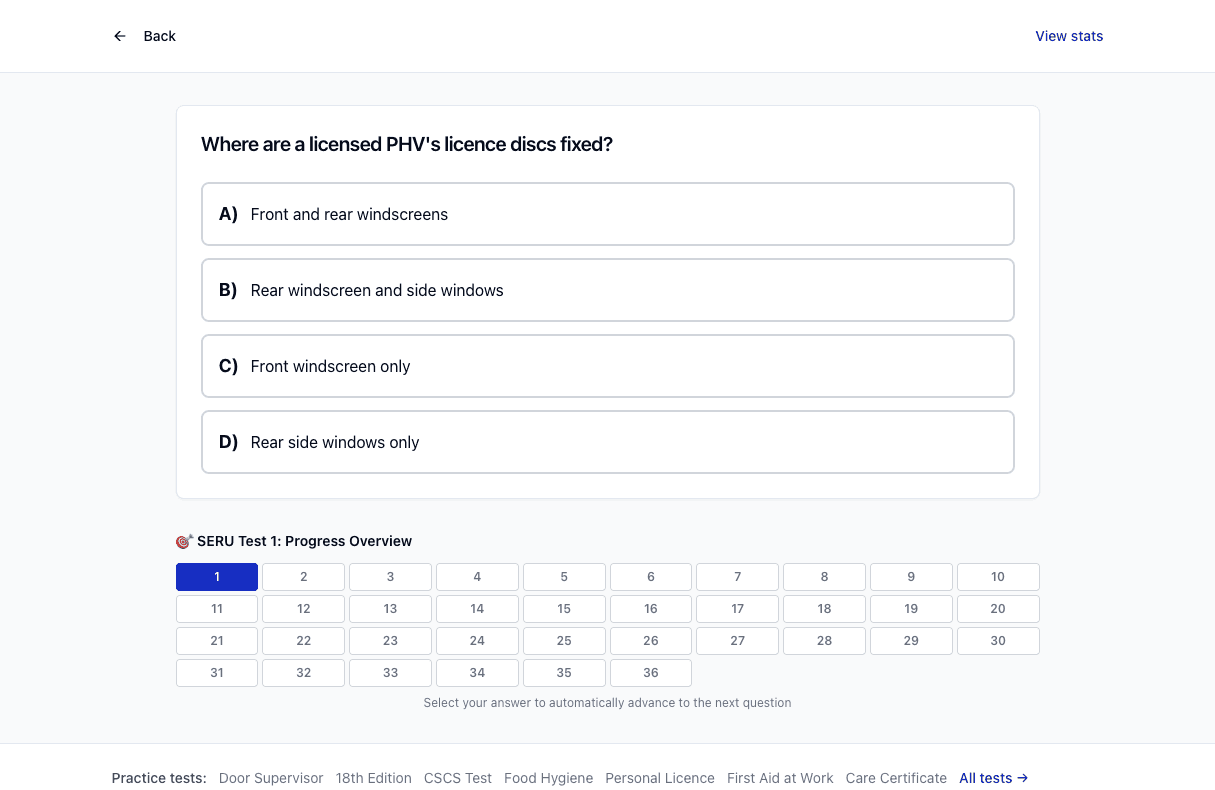
Task: Jump to question 7
Action: pos(738,577)
